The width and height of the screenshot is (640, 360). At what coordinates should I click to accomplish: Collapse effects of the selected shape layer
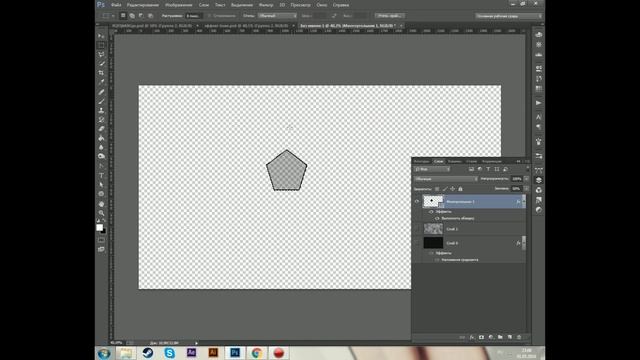click(x=523, y=201)
